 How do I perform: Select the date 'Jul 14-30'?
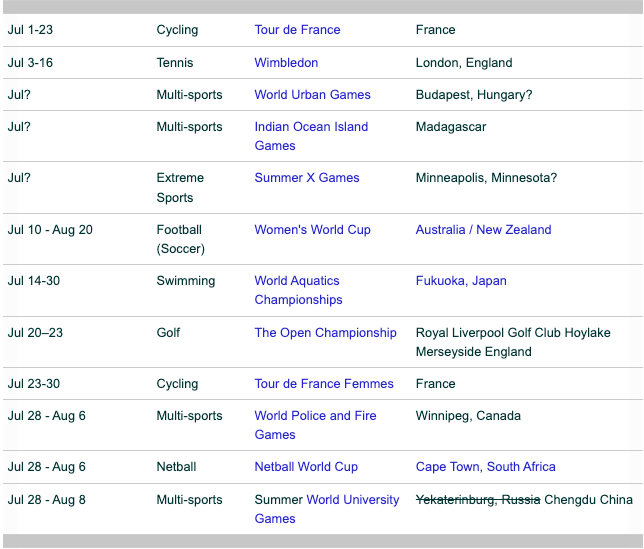34,280
